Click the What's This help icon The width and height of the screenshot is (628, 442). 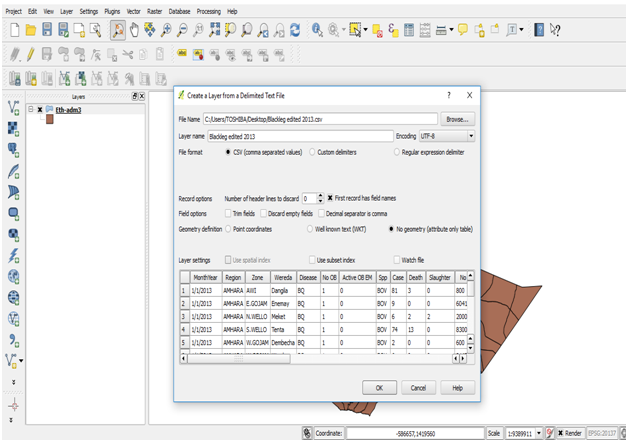click(555, 31)
